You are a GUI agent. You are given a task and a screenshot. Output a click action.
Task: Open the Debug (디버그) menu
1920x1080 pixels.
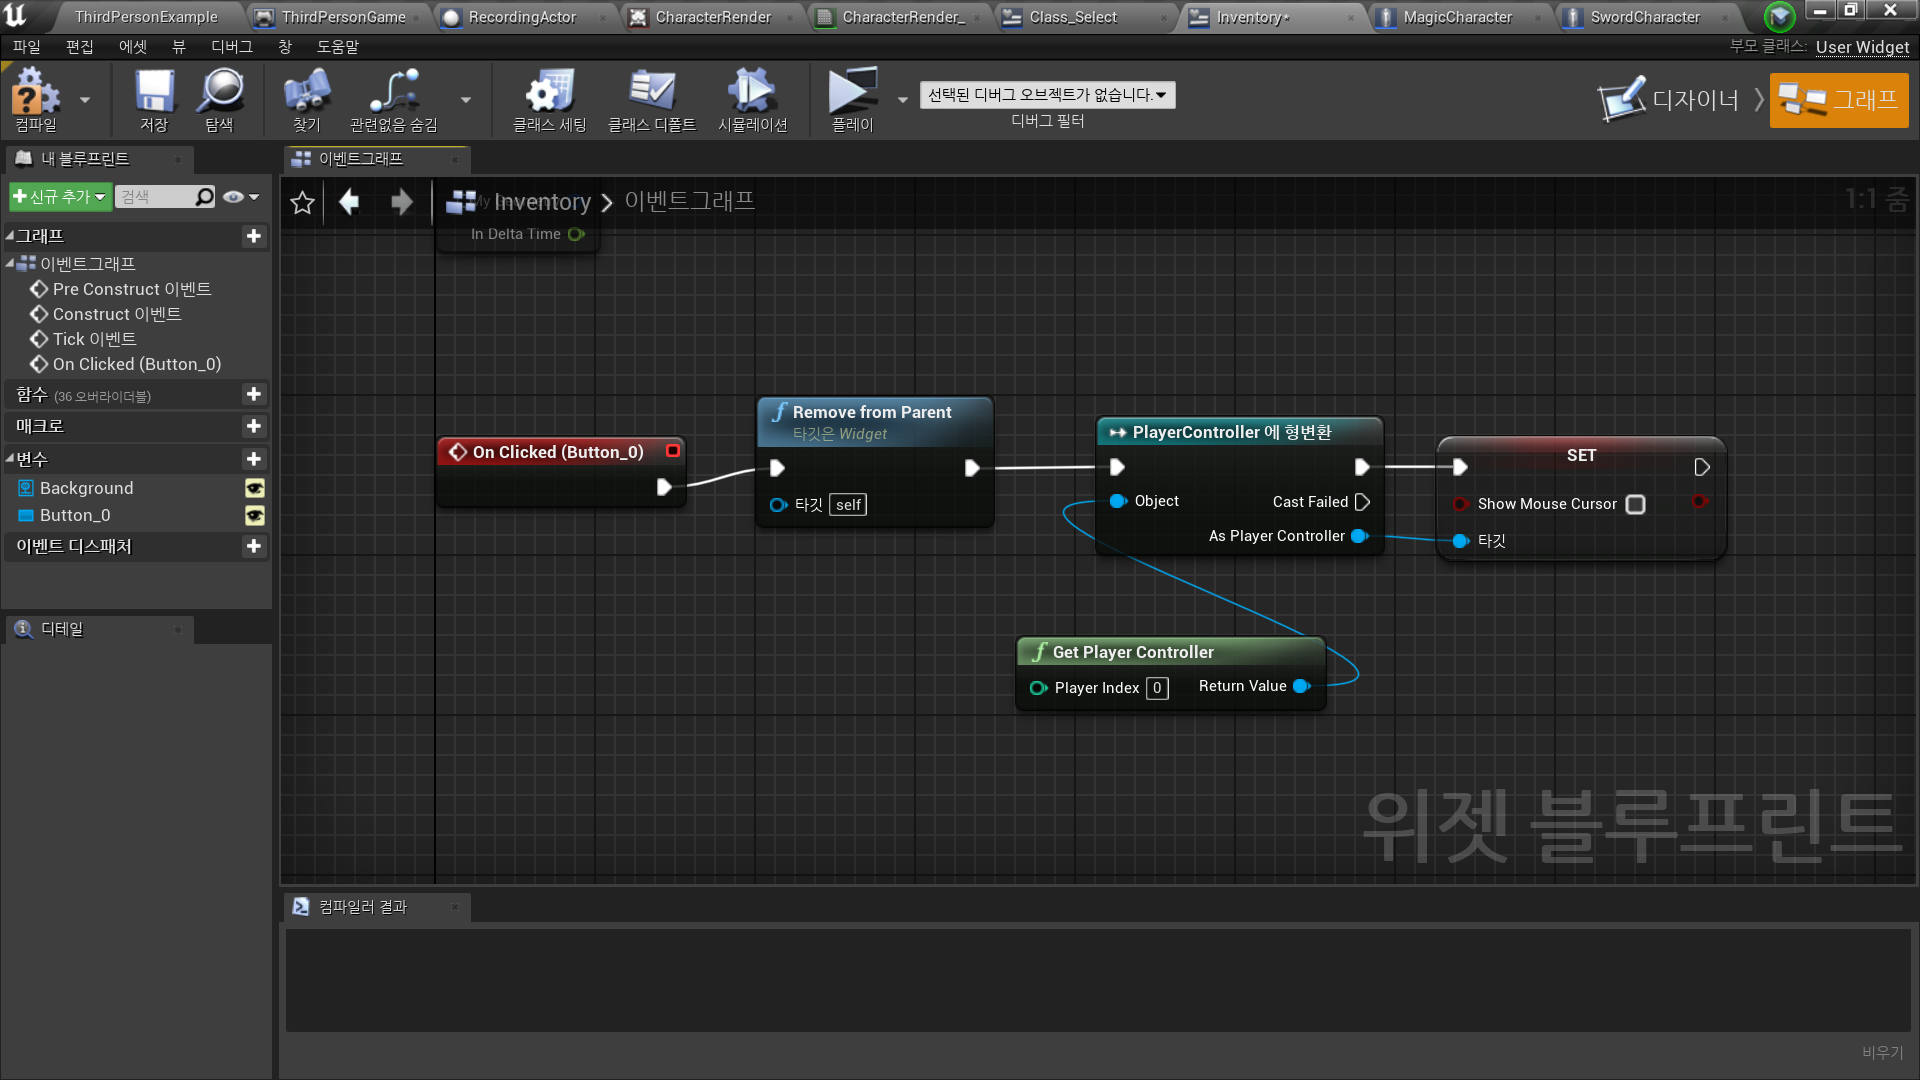click(x=231, y=47)
